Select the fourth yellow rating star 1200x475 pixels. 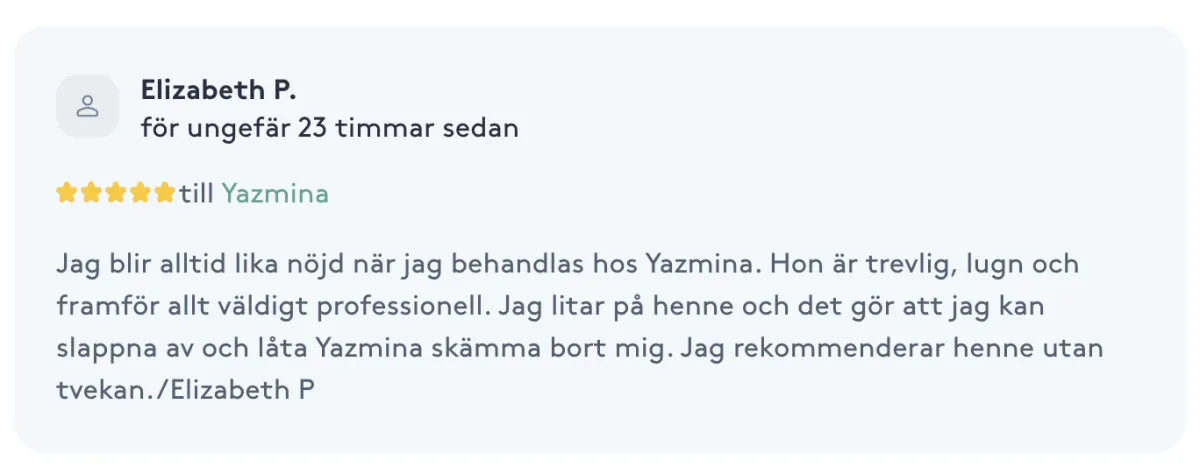click(x=140, y=193)
